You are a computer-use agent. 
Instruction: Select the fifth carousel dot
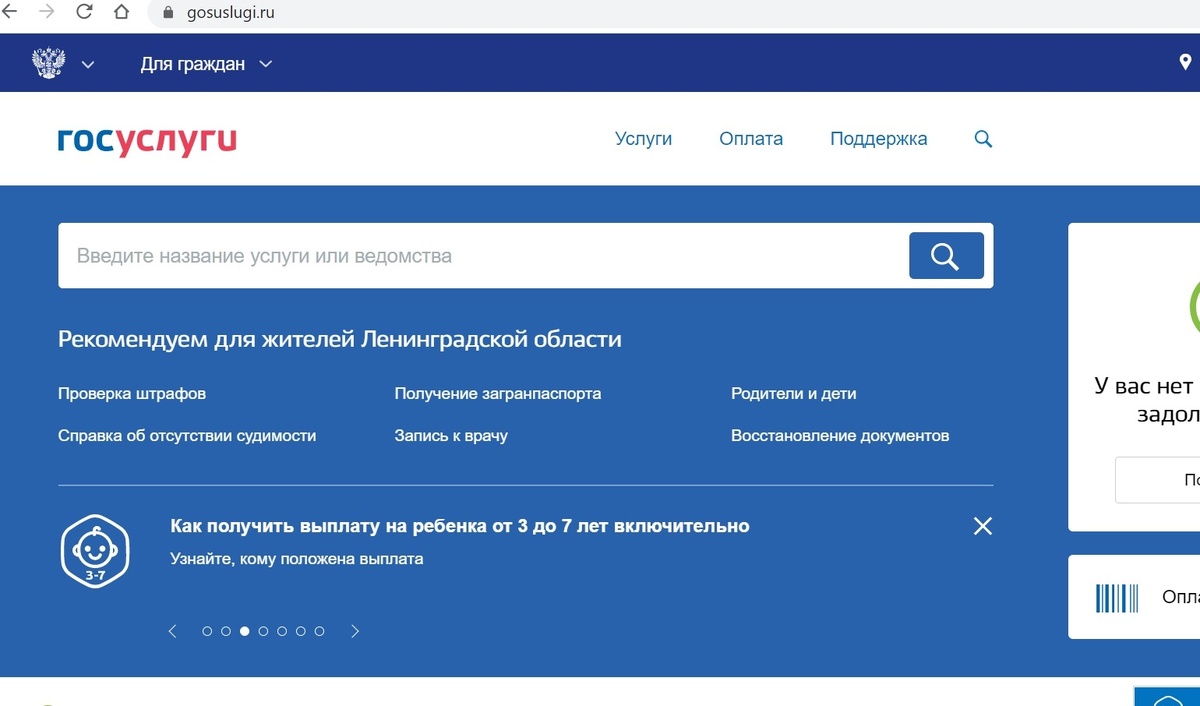pyautogui.click(x=282, y=631)
